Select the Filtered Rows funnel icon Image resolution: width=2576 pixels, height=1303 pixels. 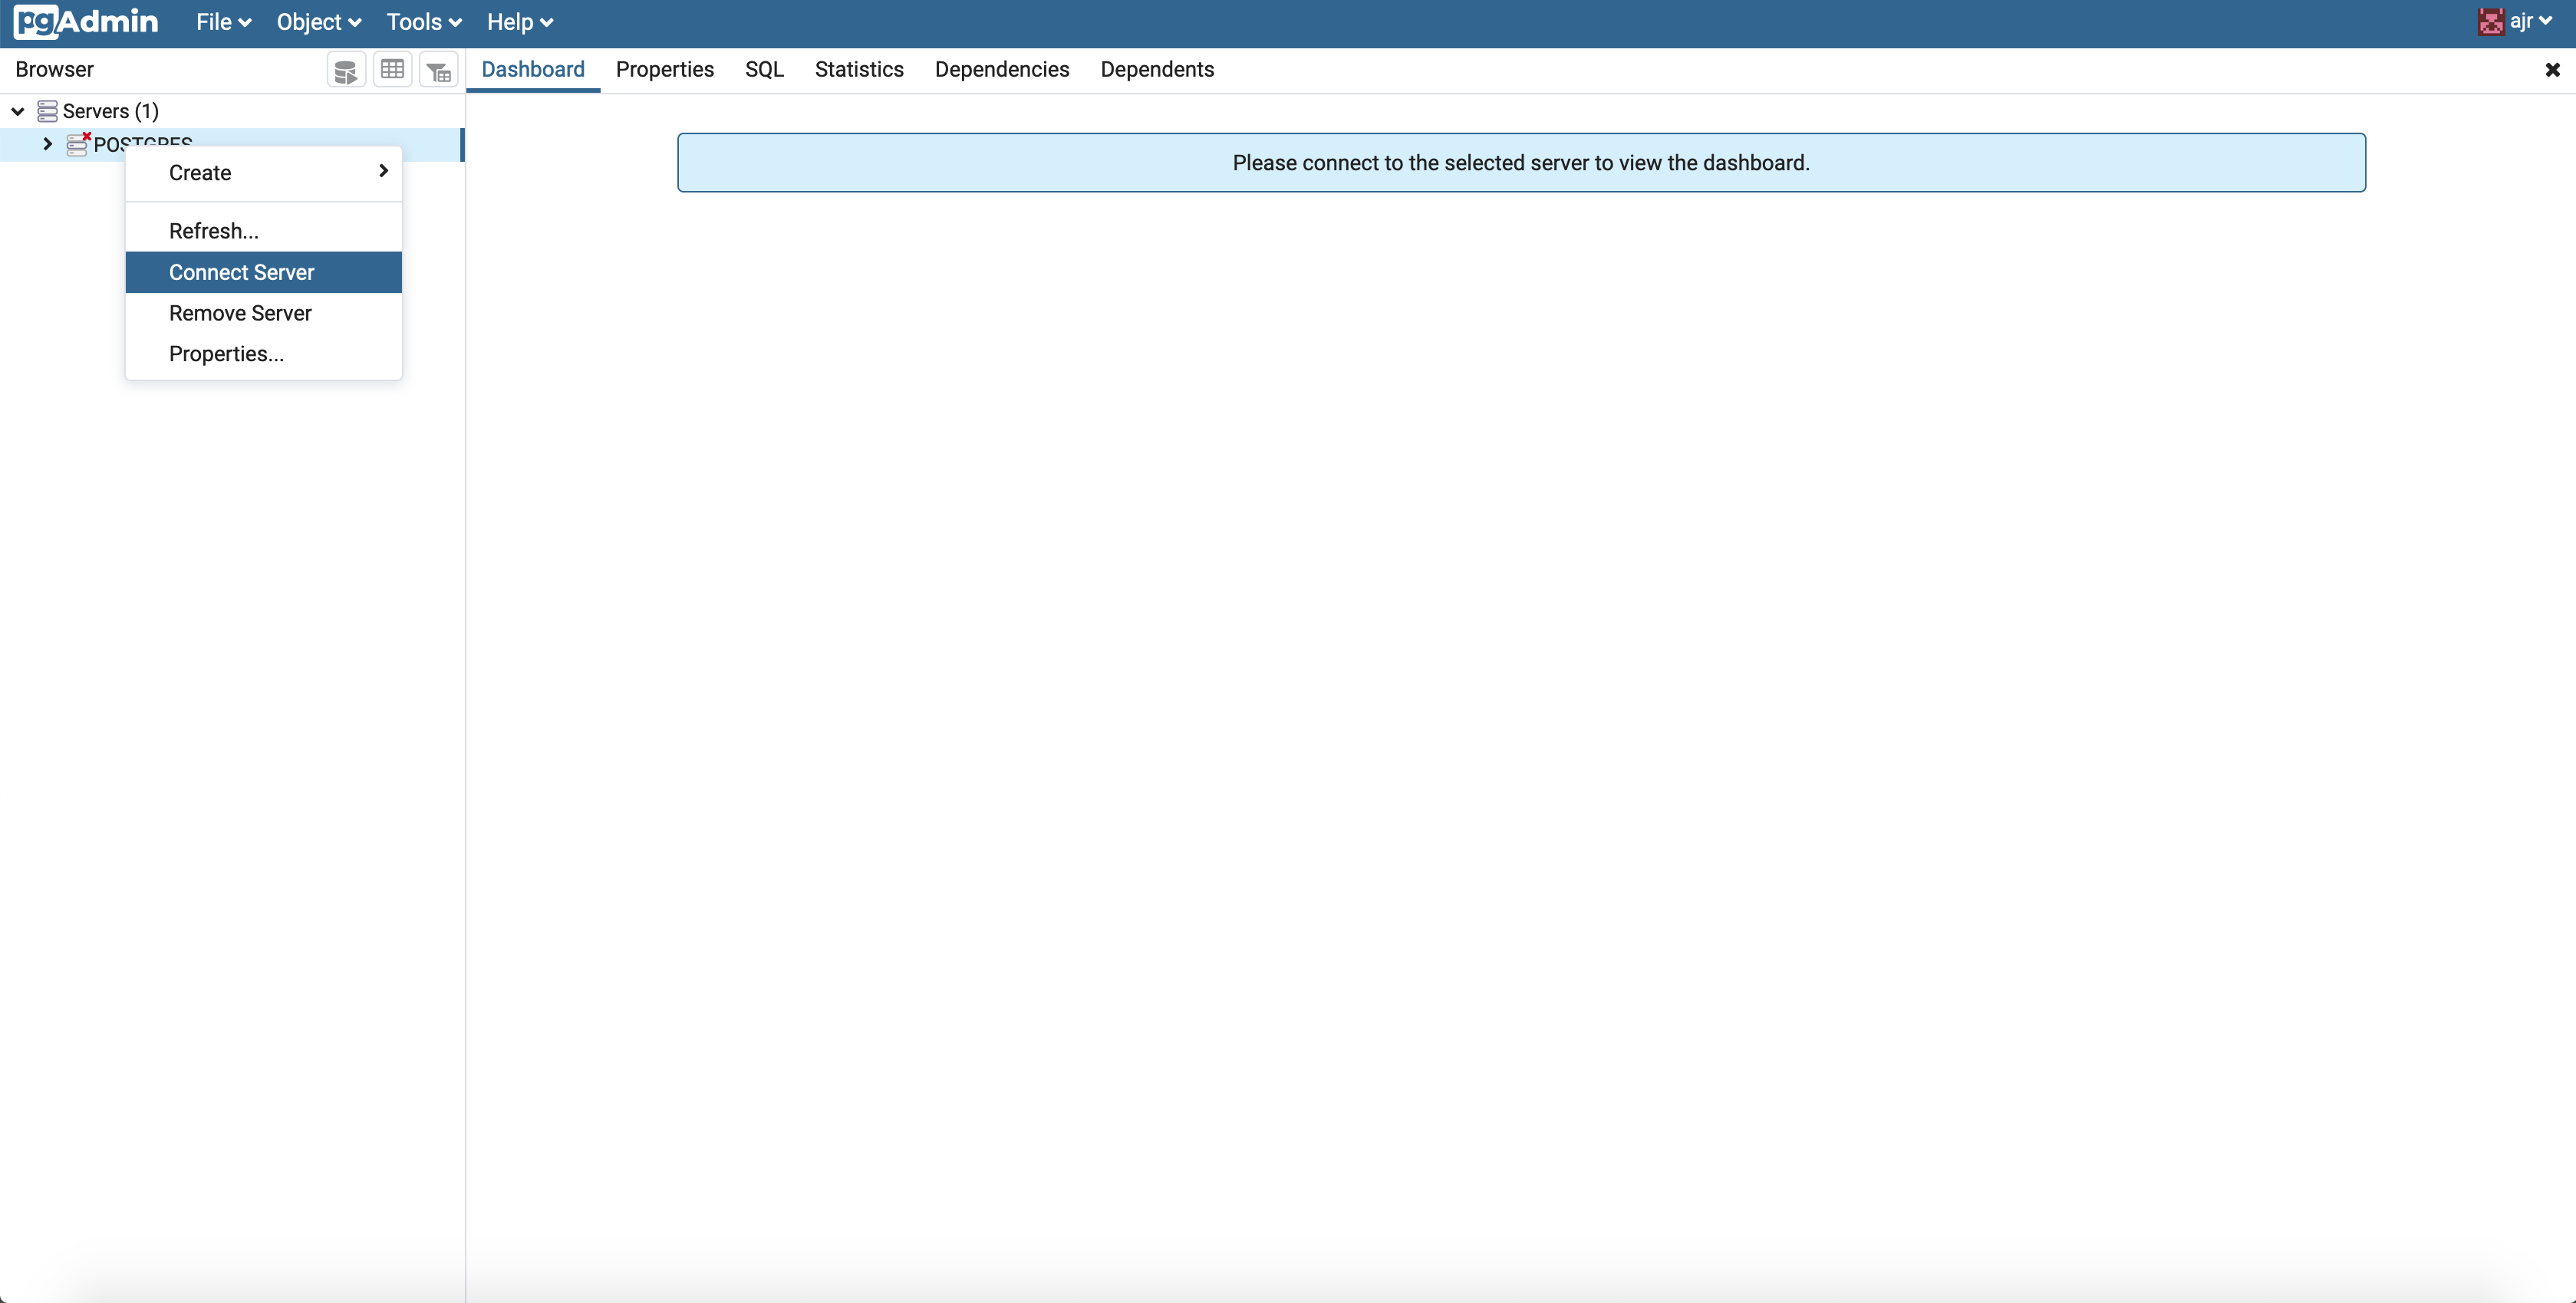[438, 70]
